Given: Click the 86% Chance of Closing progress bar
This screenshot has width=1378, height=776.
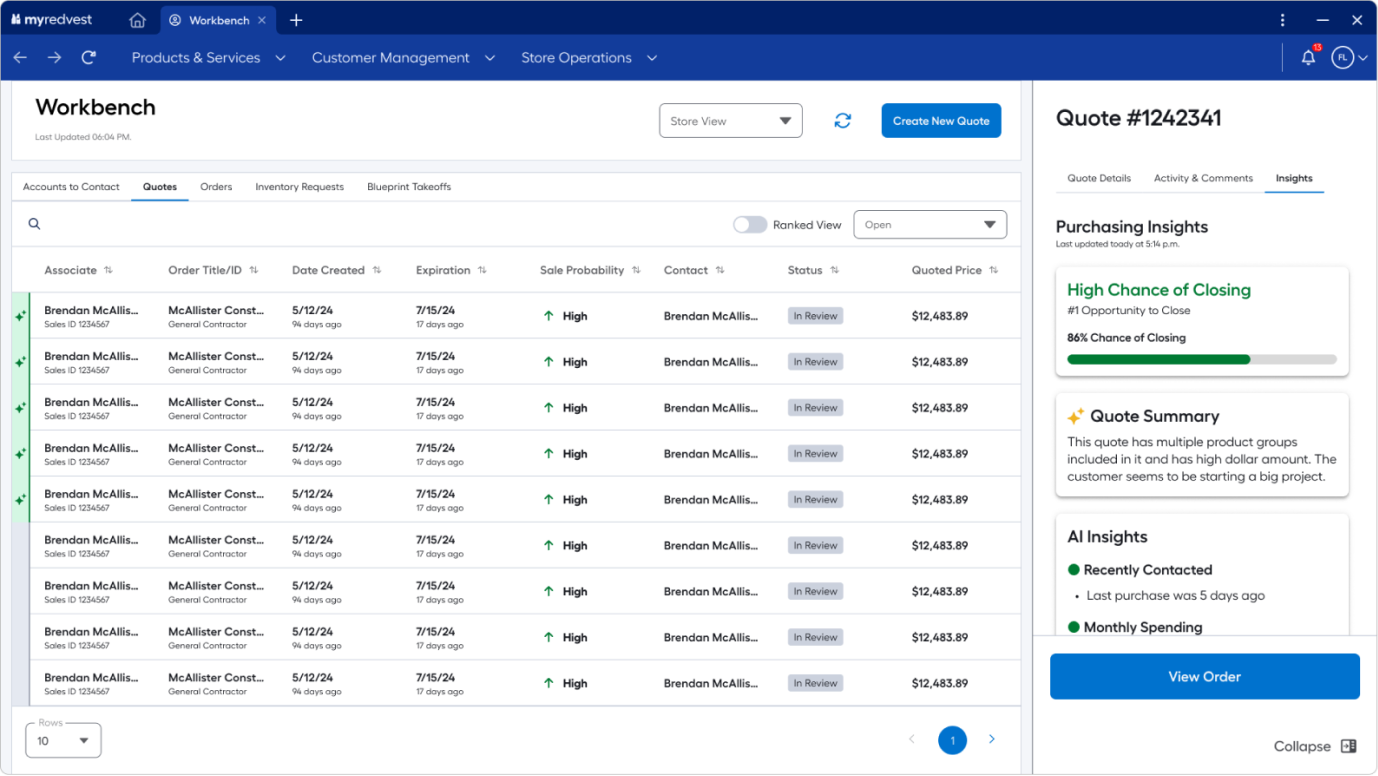Looking at the screenshot, I should click(x=1201, y=359).
